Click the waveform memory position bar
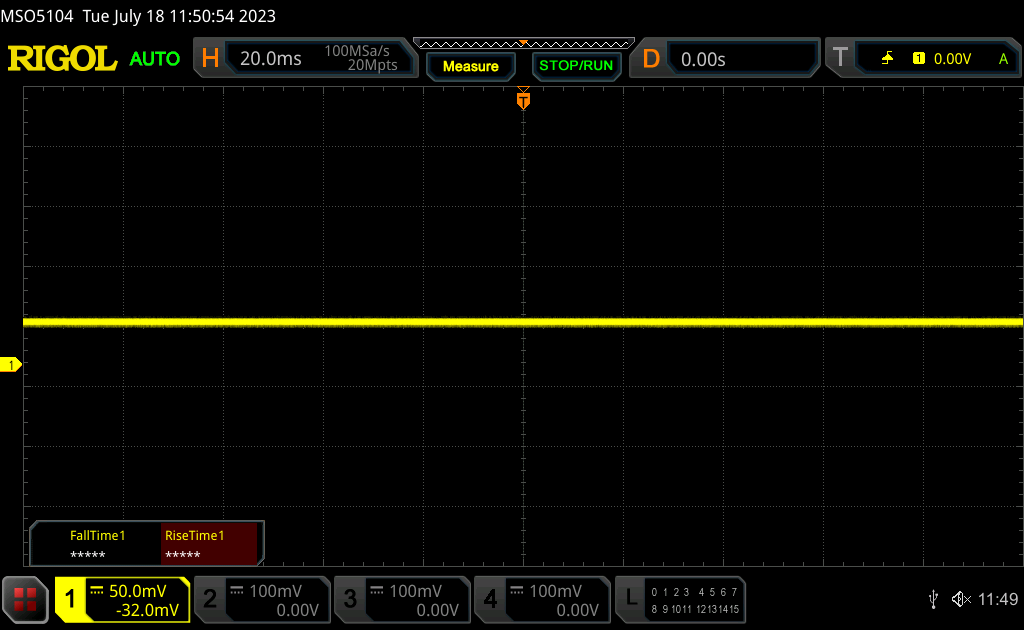Image resolution: width=1024 pixels, height=630 pixels. click(x=524, y=44)
